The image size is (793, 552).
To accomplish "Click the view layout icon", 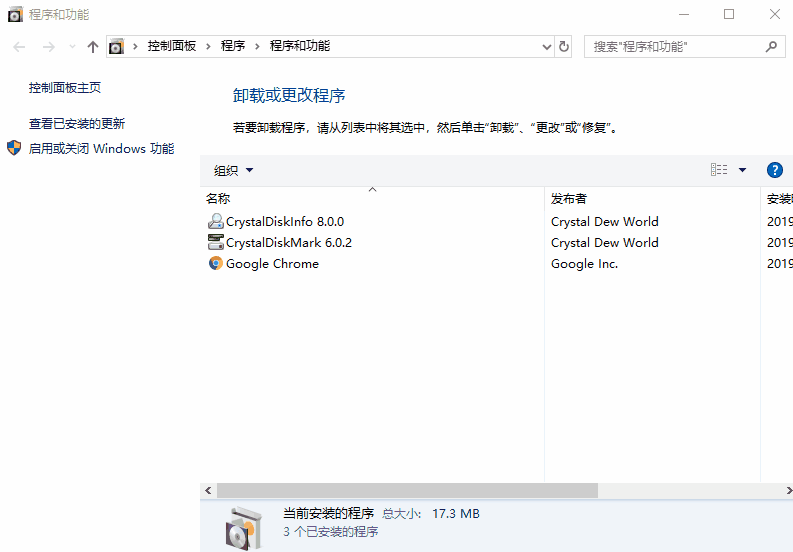I will pos(719,170).
